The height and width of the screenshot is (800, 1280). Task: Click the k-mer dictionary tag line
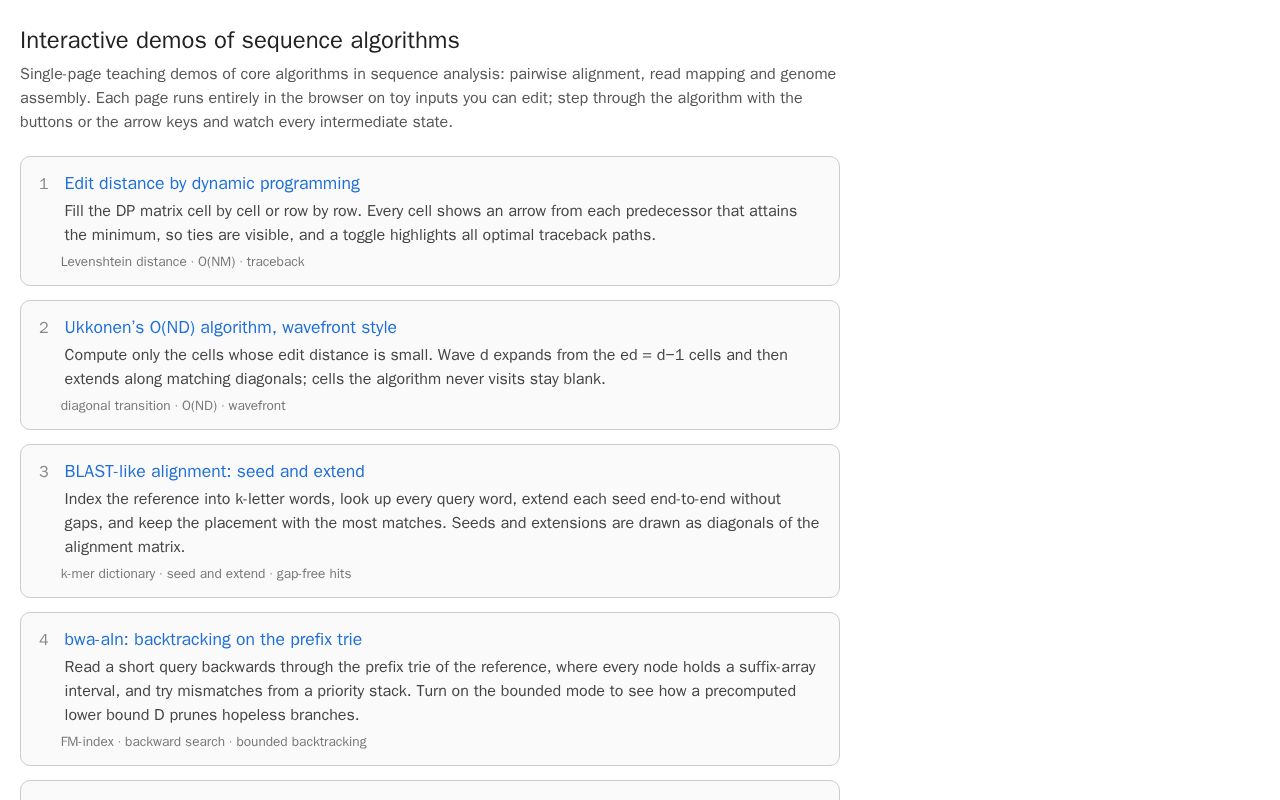point(206,574)
